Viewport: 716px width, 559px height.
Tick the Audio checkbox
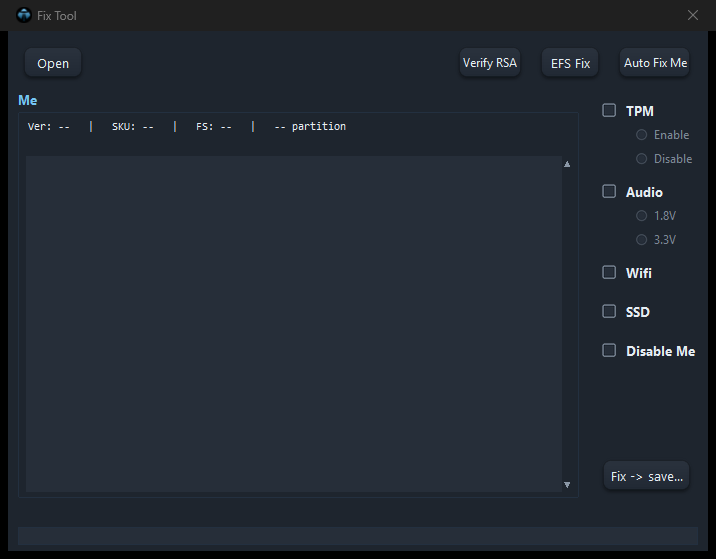pyautogui.click(x=609, y=191)
